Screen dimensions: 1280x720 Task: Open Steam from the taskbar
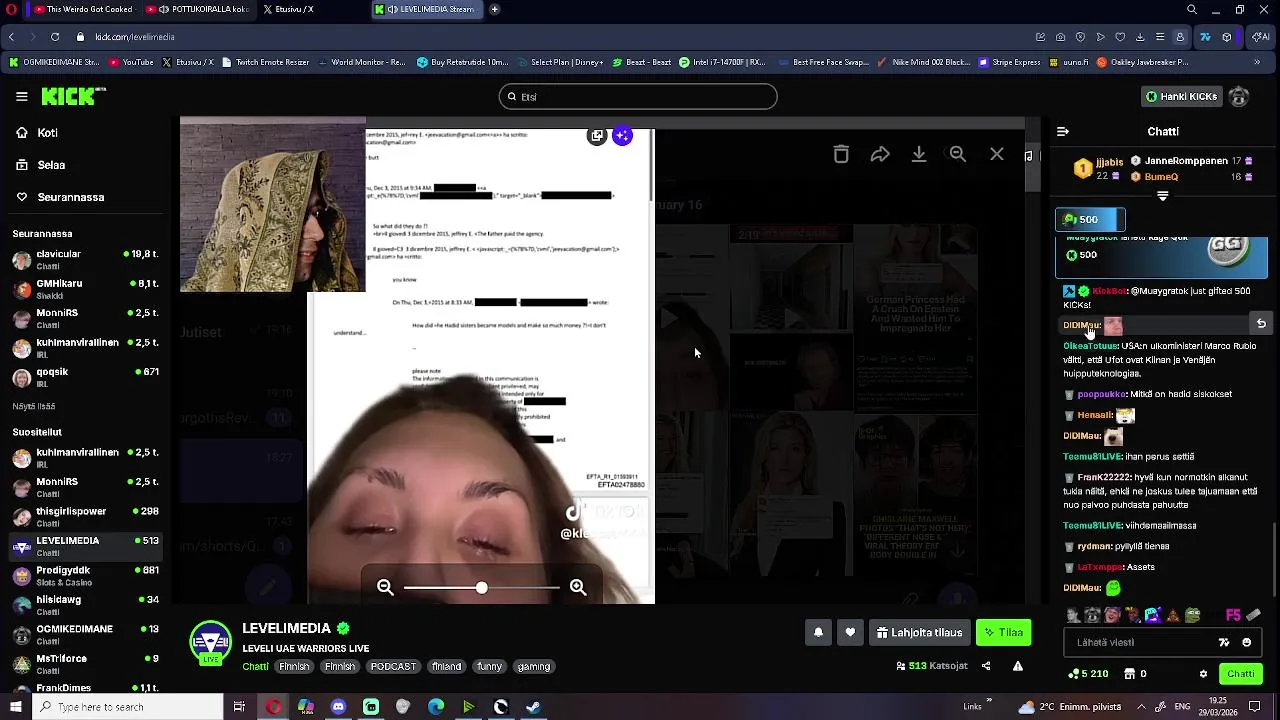(533, 707)
